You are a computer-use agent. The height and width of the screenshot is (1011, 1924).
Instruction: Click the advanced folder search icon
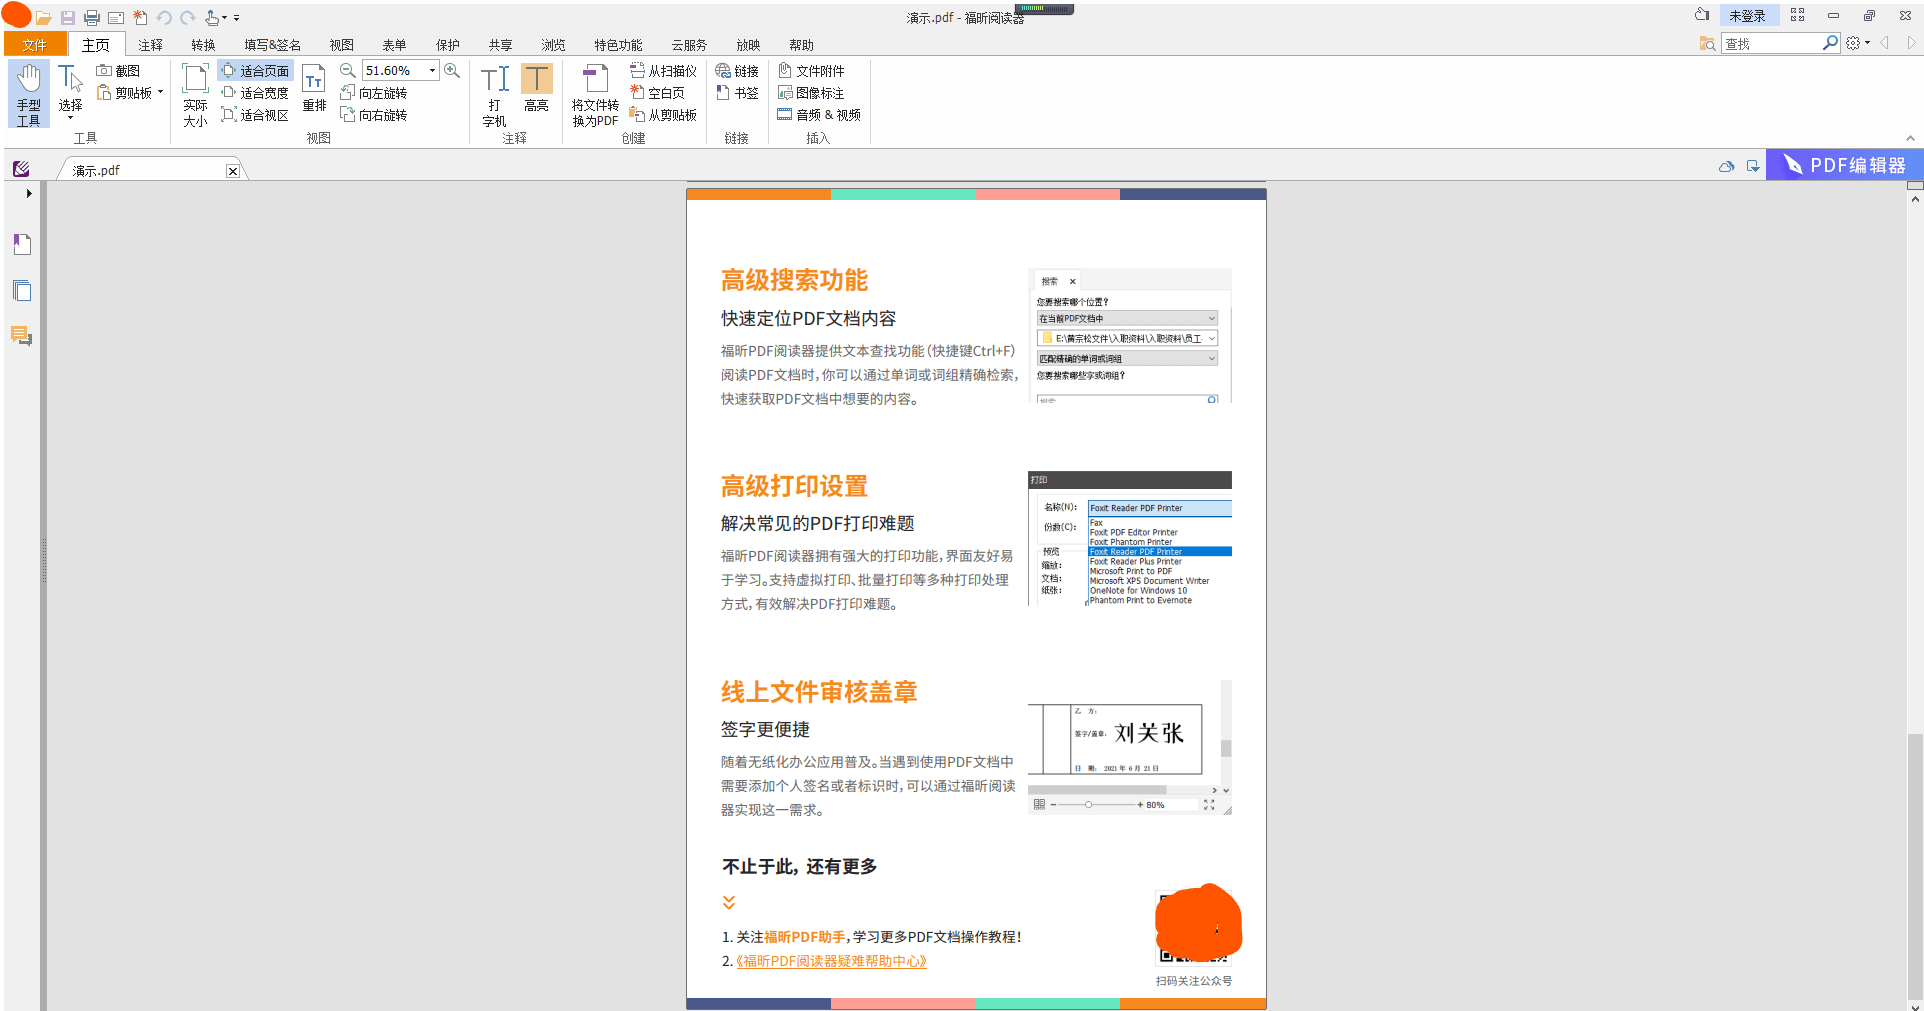(x=1707, y=44)
